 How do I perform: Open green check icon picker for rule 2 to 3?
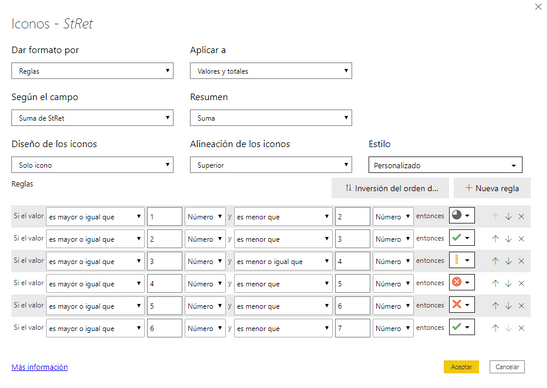point(462,238)
